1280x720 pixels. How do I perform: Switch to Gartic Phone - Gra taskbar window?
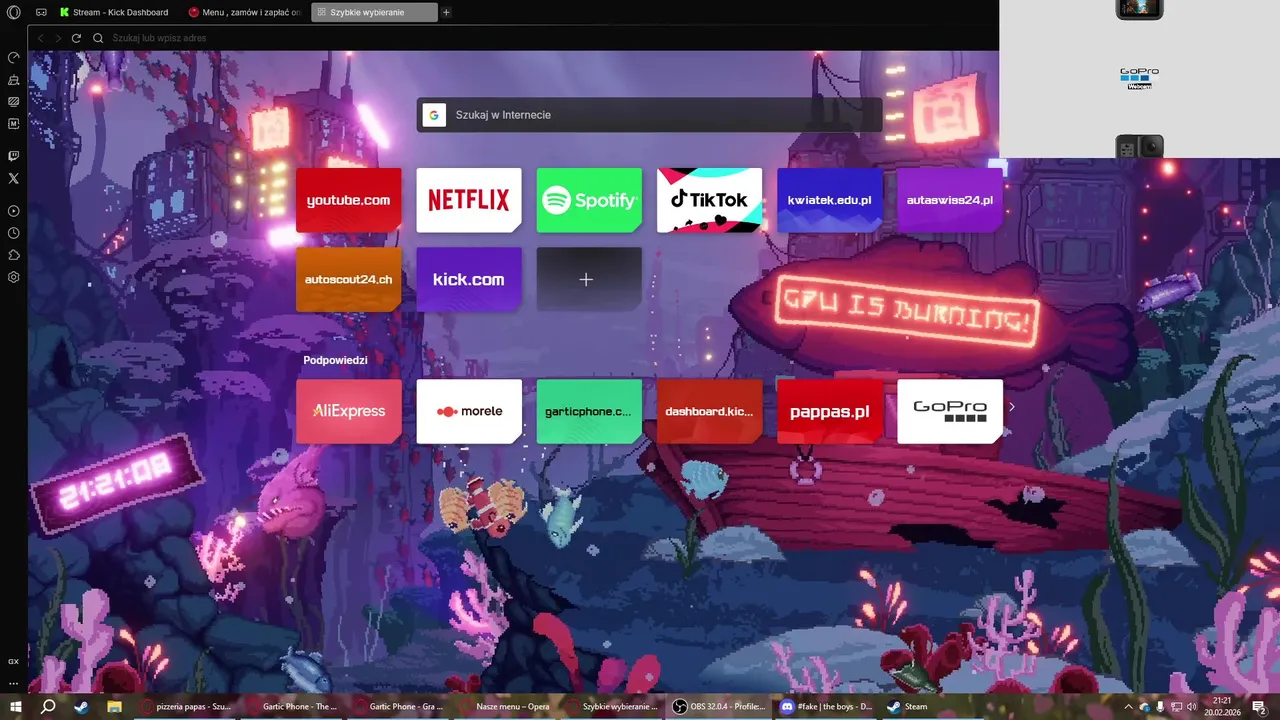[x=399, y=707]
